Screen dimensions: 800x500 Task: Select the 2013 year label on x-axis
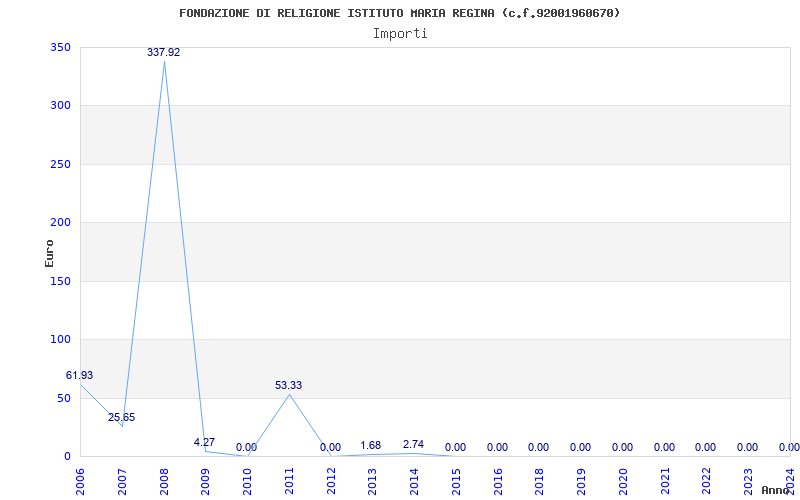372,482
